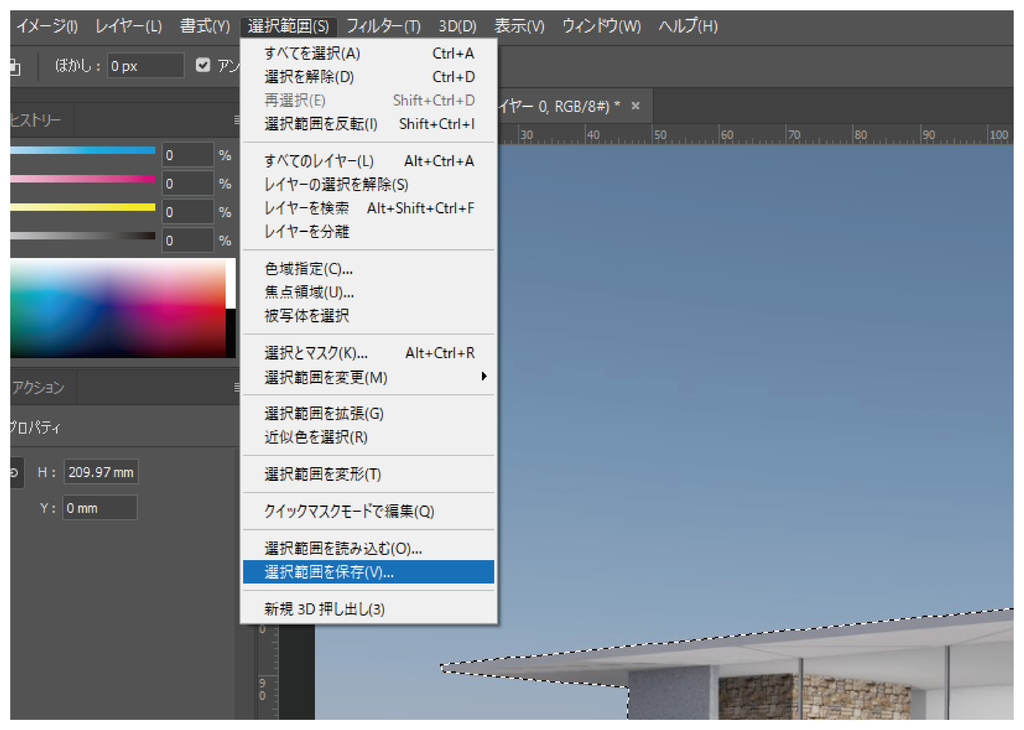Switch to the プロパティ panel tab
This screenshot has width=1024, height=730.
coord(35,428)
